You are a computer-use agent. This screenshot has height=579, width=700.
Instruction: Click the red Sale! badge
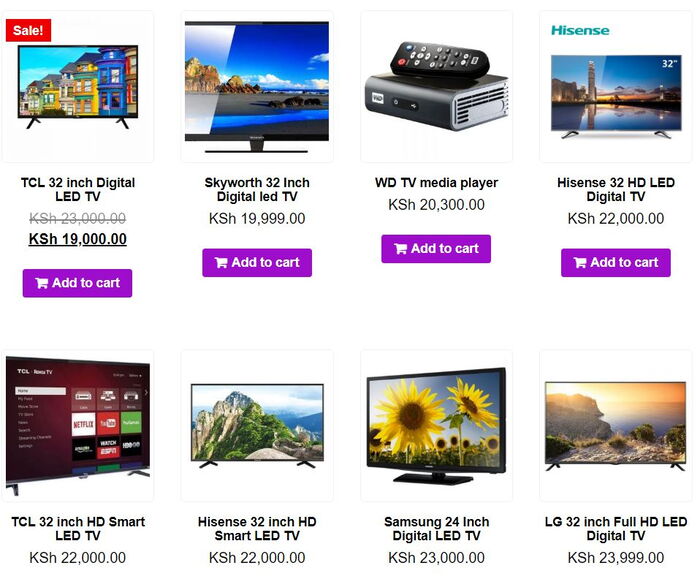[28, 30]
